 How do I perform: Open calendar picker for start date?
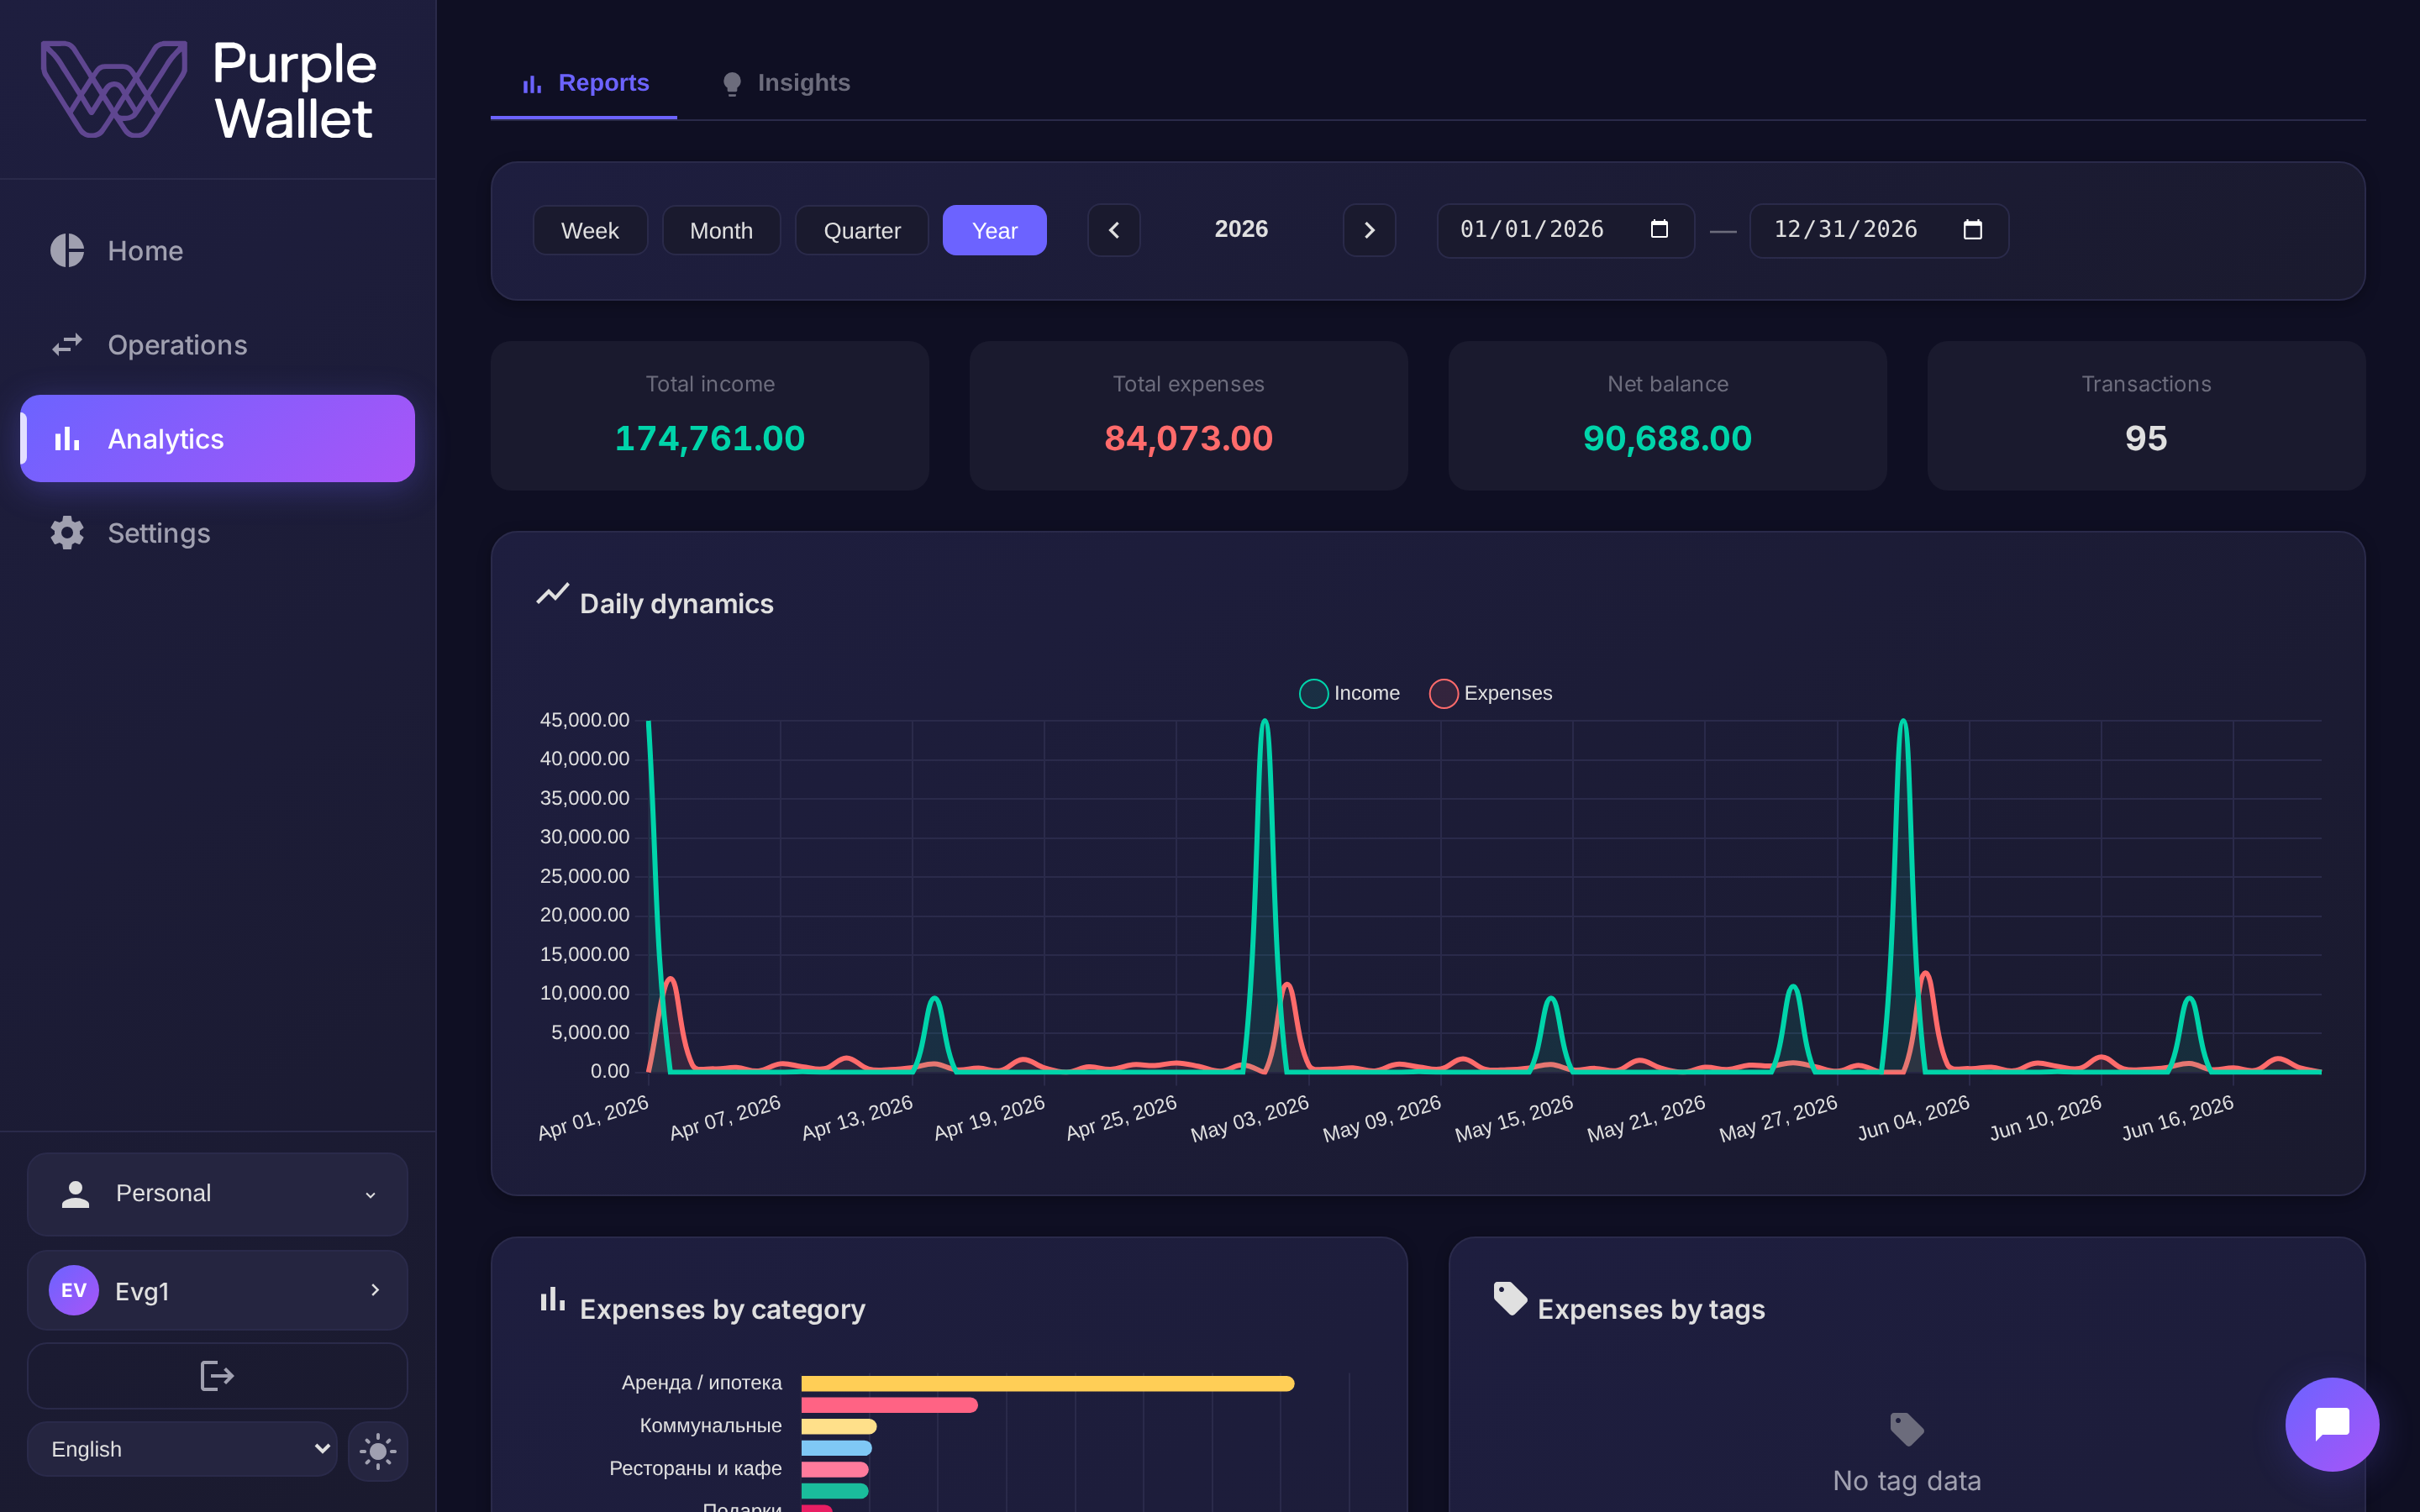click(x=1659, y=230)
